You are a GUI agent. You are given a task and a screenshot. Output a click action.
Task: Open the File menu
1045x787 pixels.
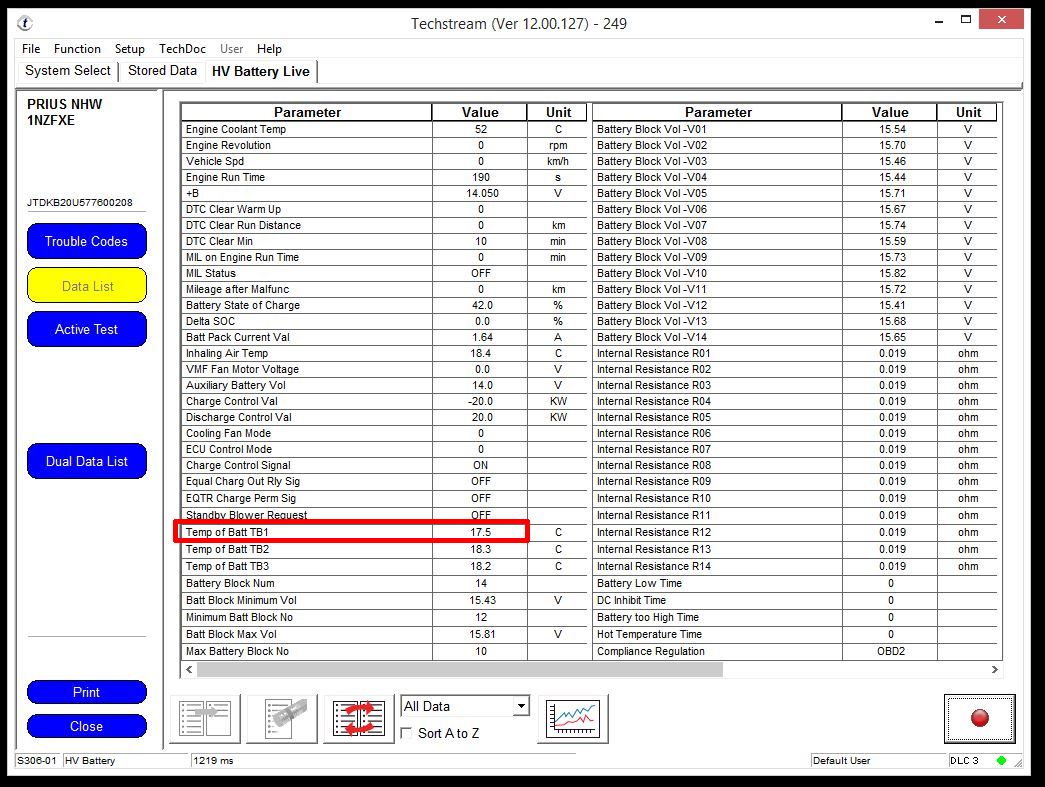coord(31,49)
